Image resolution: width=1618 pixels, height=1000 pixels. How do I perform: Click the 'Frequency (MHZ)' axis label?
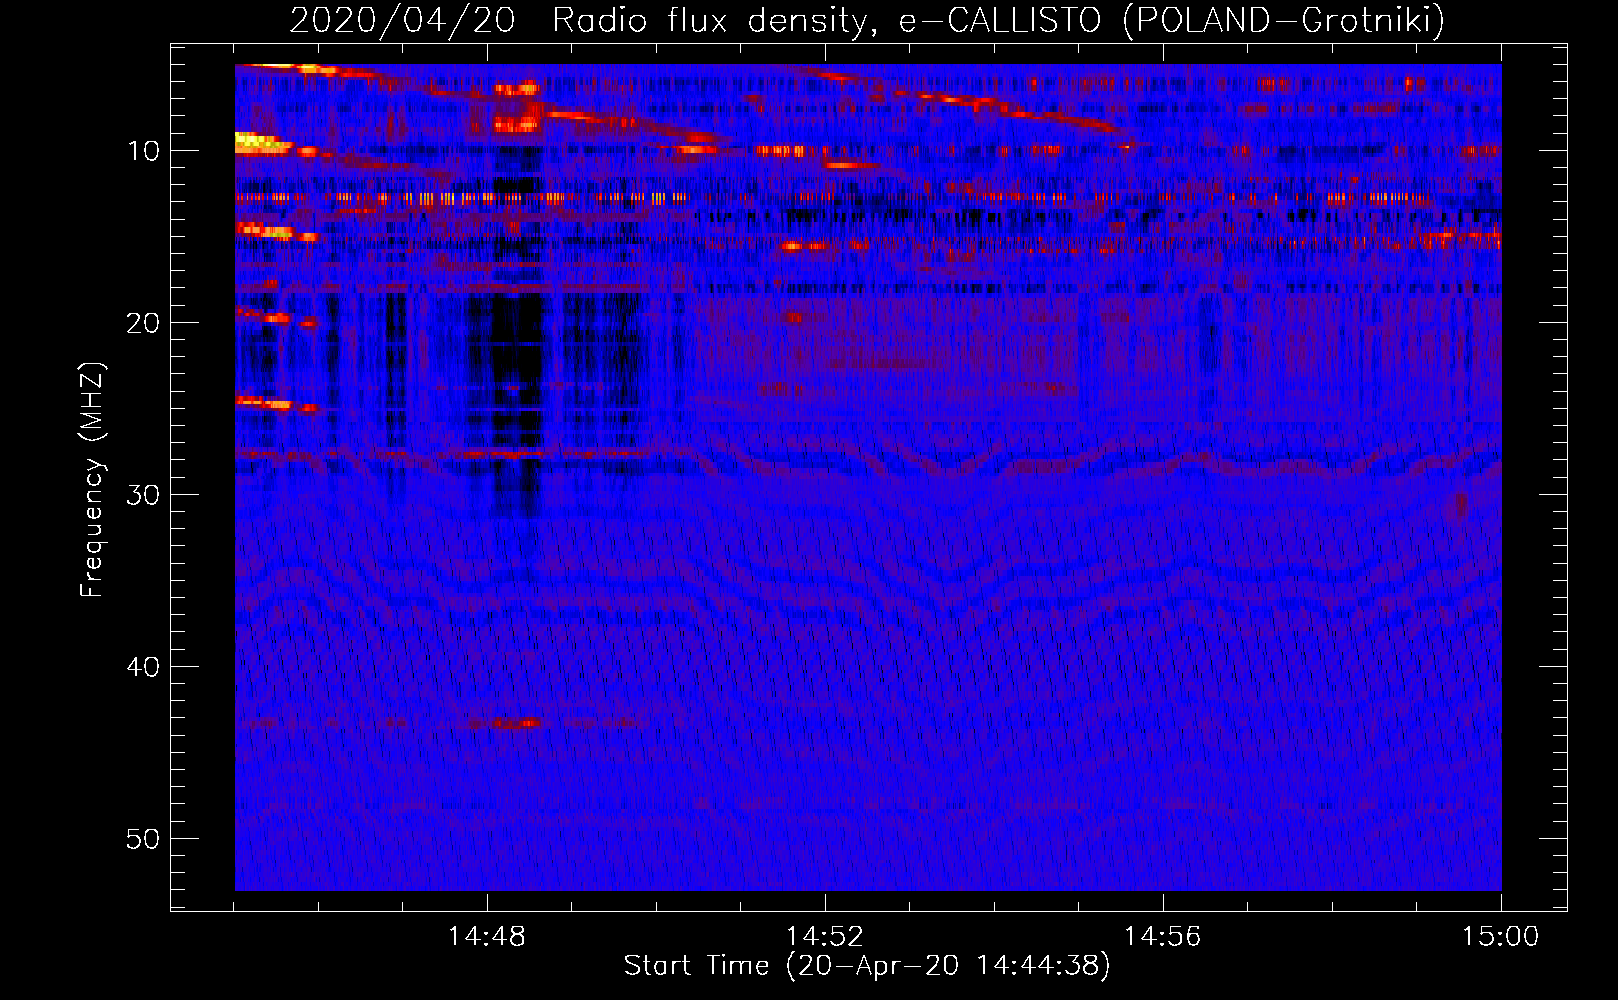pos(91,480)
